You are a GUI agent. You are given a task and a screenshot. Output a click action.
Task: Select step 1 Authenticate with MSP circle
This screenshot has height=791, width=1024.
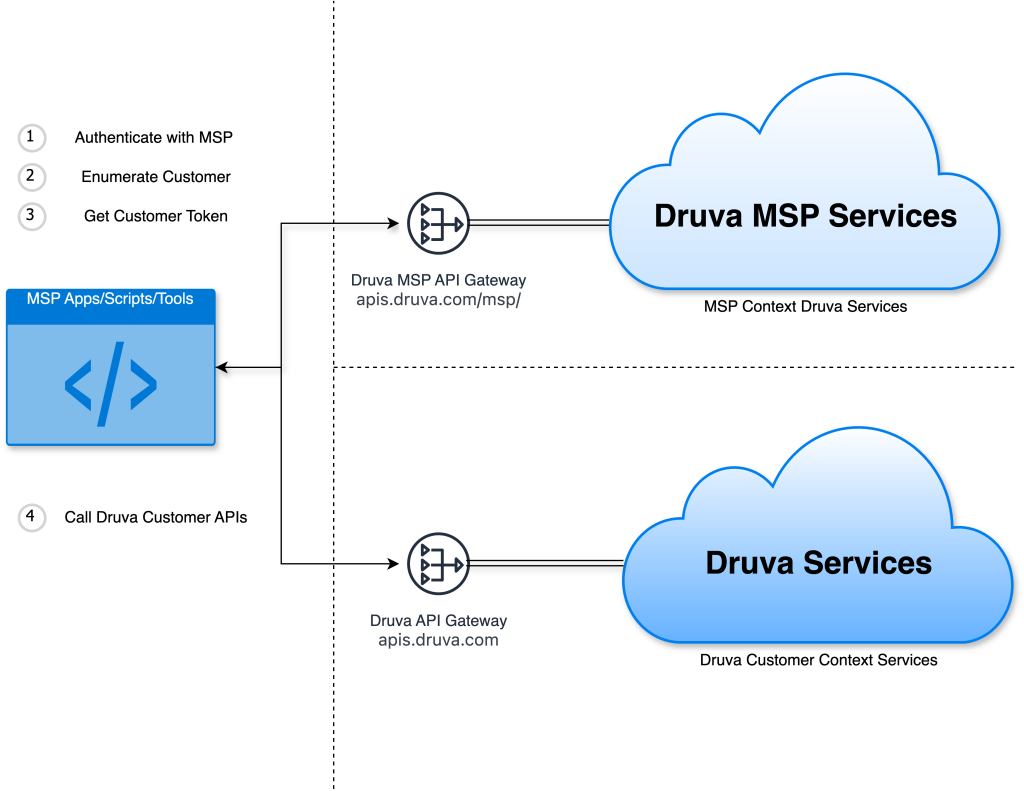tap(31, 138)
